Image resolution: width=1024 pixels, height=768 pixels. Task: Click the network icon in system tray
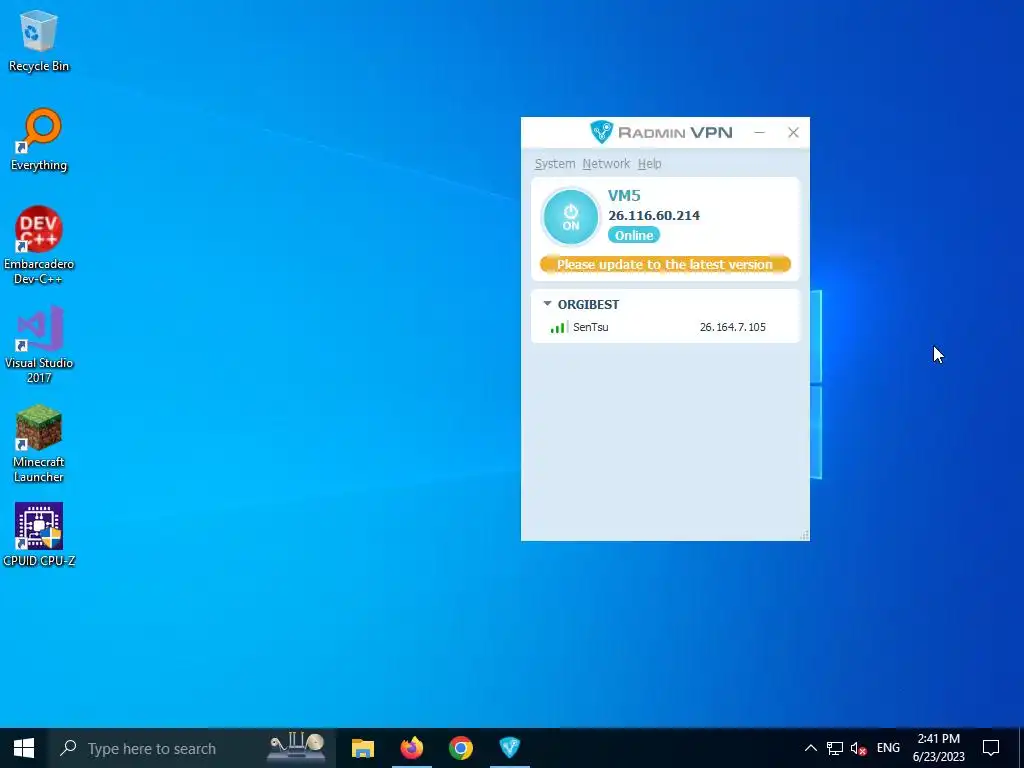tap(835, 748)
